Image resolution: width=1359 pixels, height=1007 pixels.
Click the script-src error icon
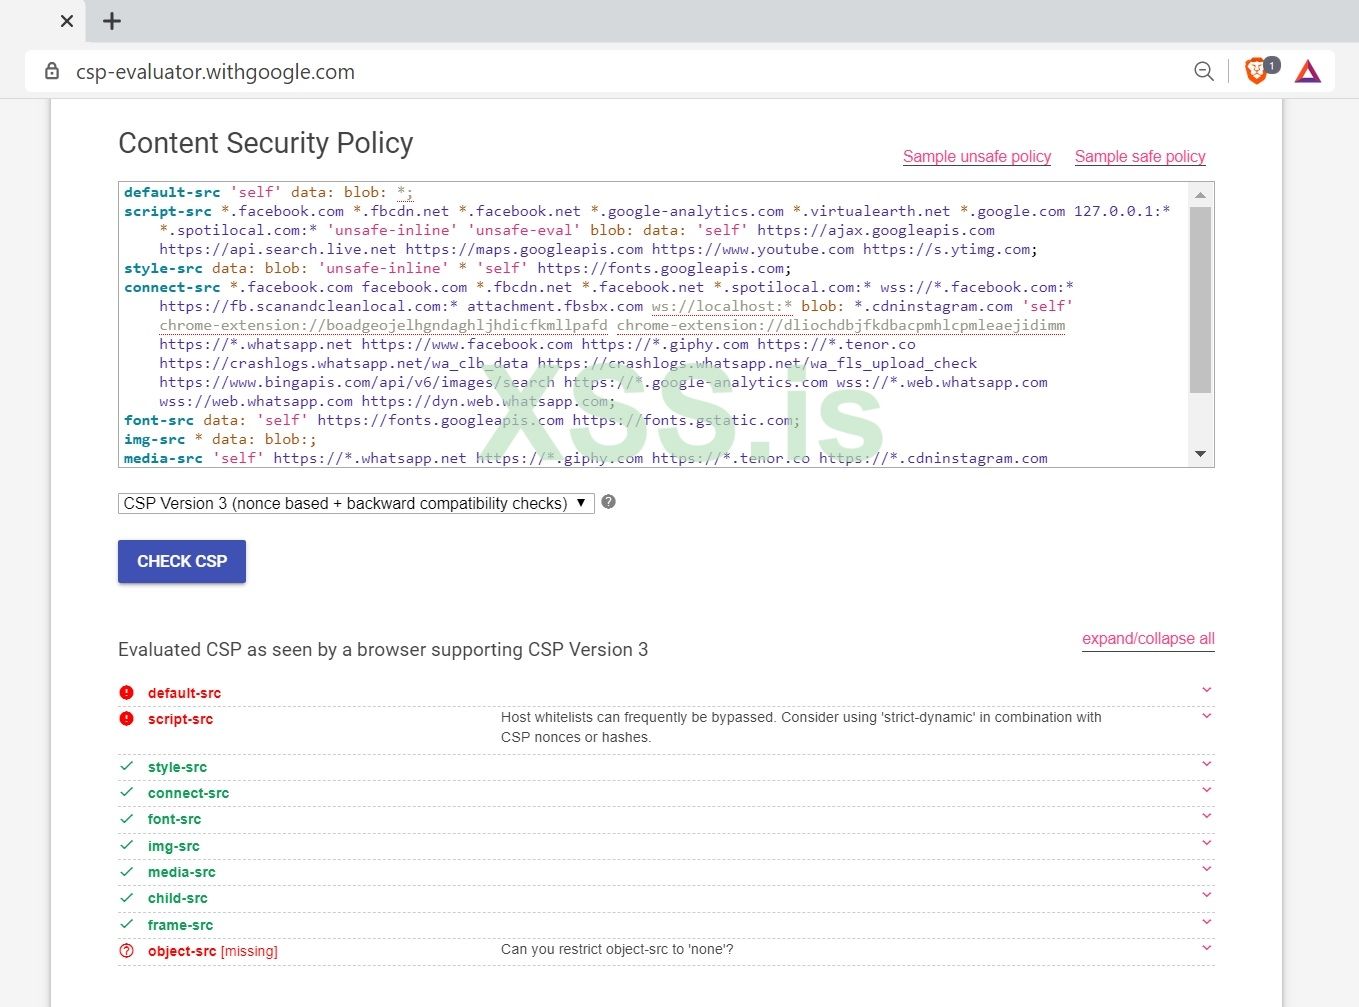[126, 718]
